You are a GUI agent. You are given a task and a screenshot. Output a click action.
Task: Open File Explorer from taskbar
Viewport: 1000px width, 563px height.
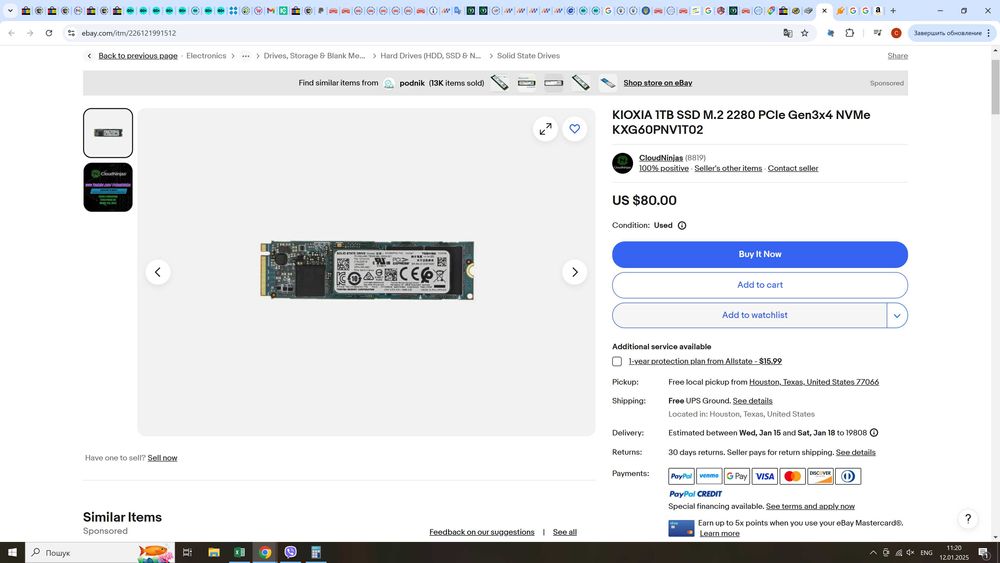pos(214,553)
